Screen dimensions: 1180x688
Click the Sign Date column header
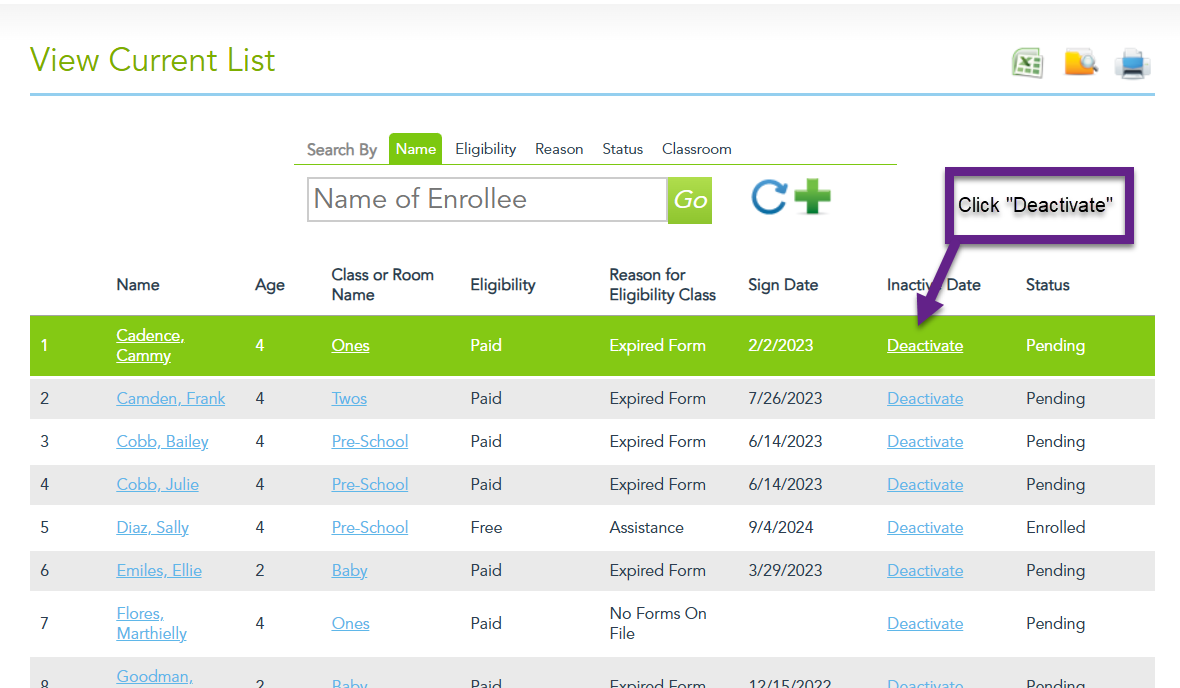(783, 285)
